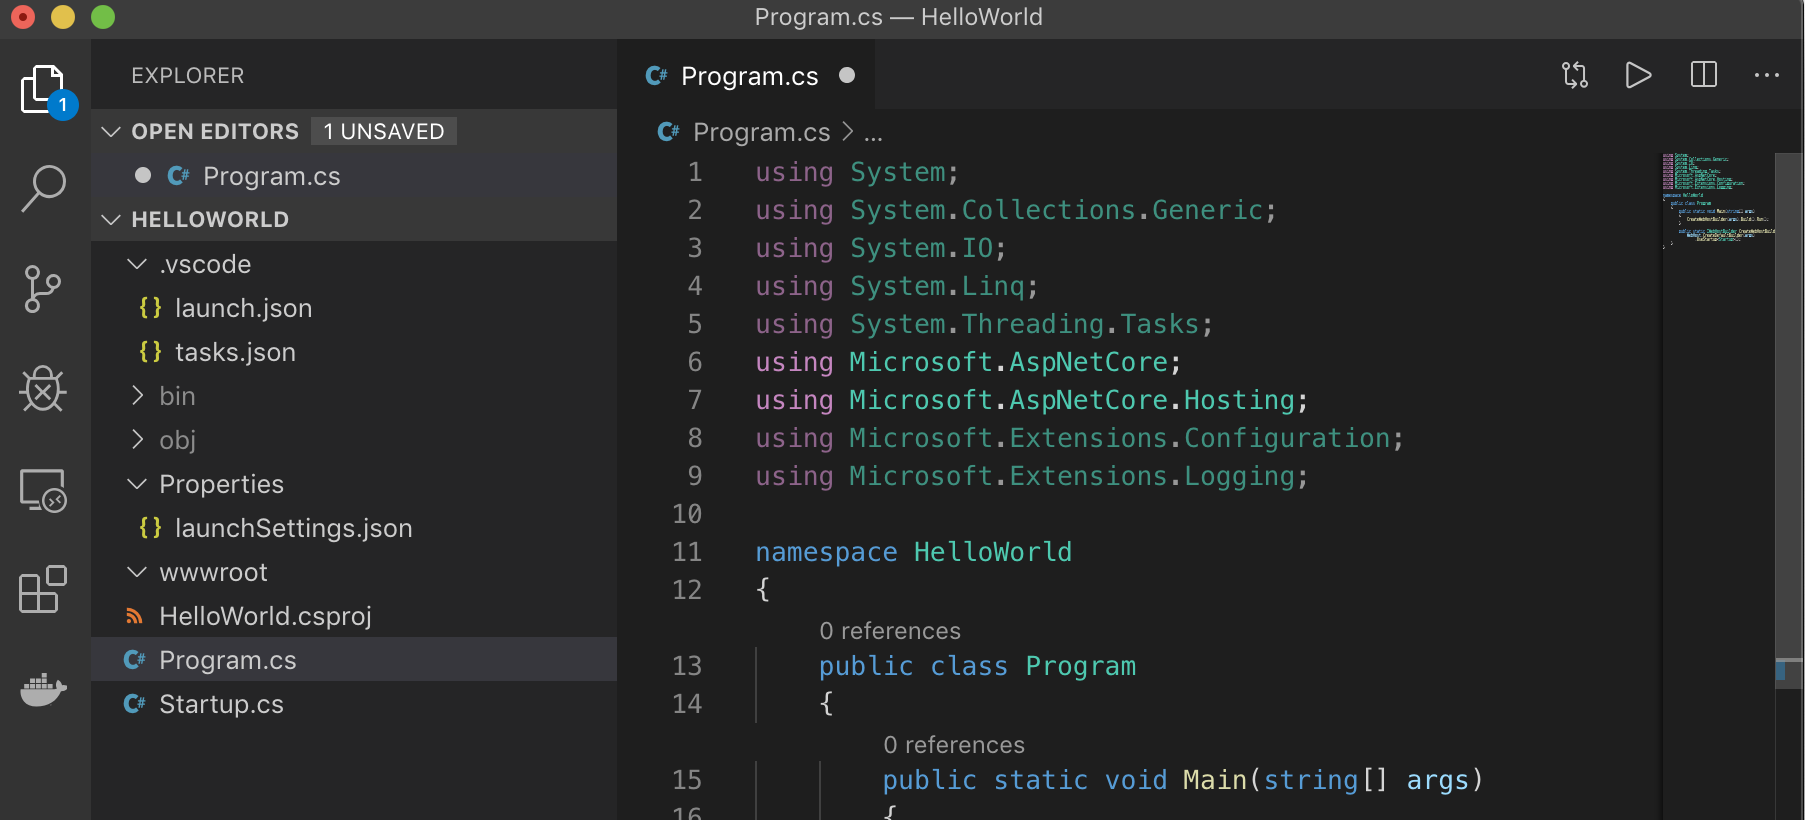1805x820 pixels.
Task: Click the C# icon in Program.cs tab
Action: (656, 76)
